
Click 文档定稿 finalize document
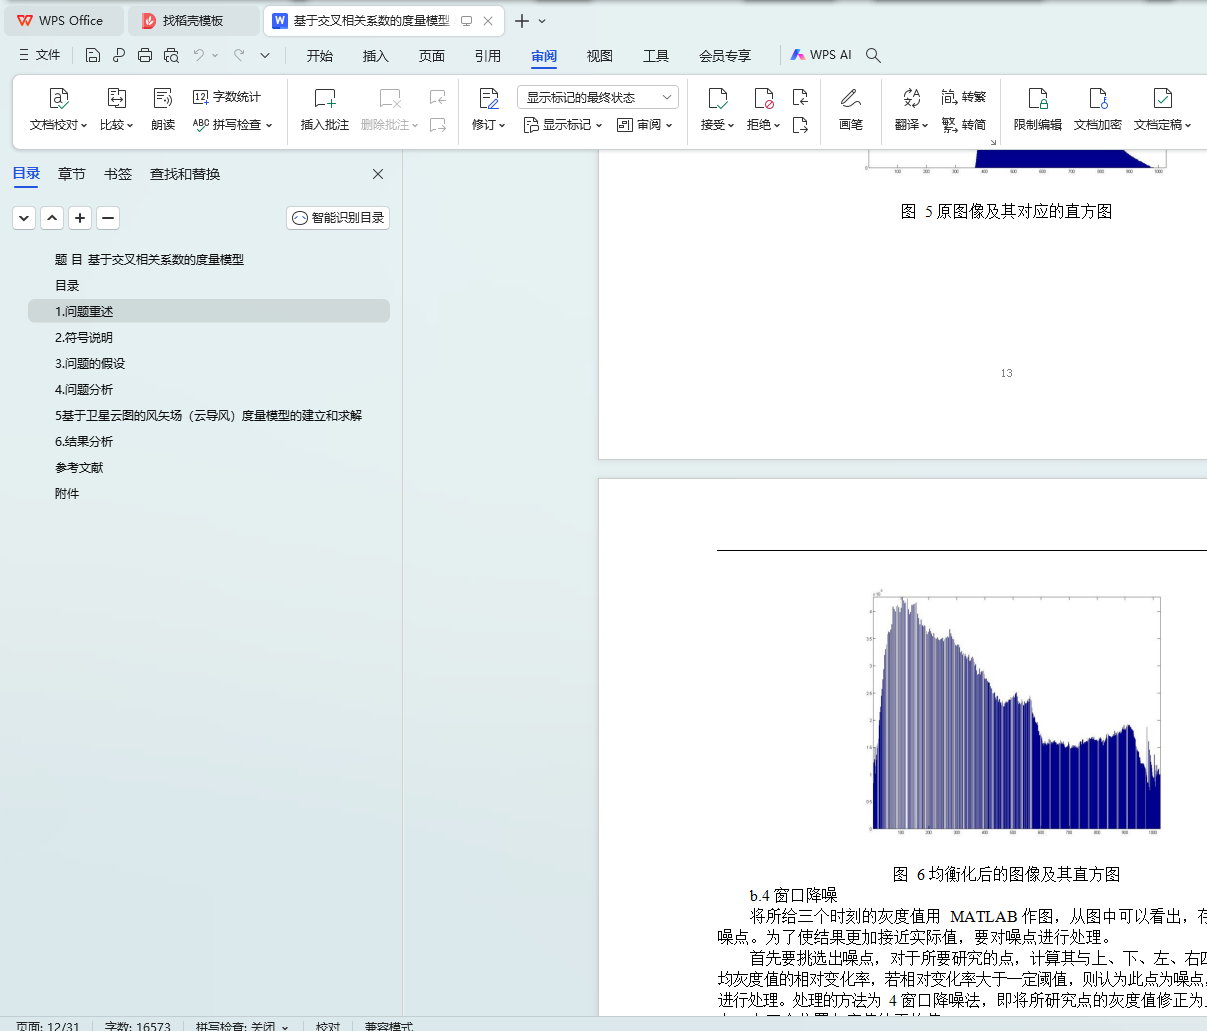click(1162, 109)
